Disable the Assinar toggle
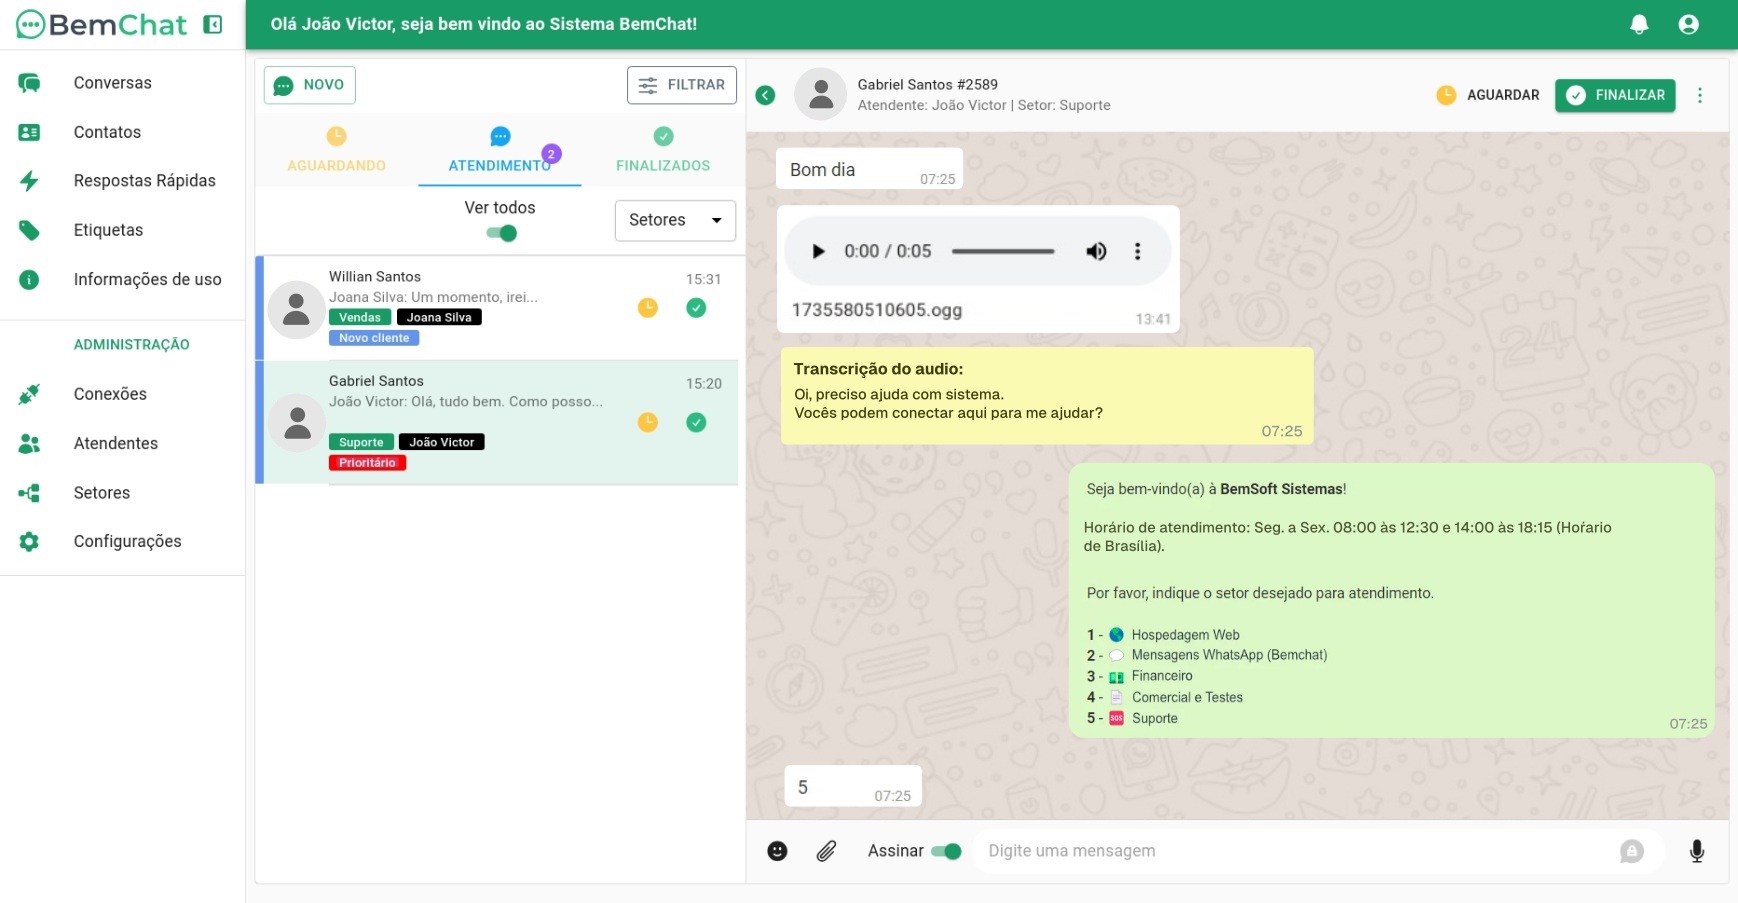 pos(947,851)
